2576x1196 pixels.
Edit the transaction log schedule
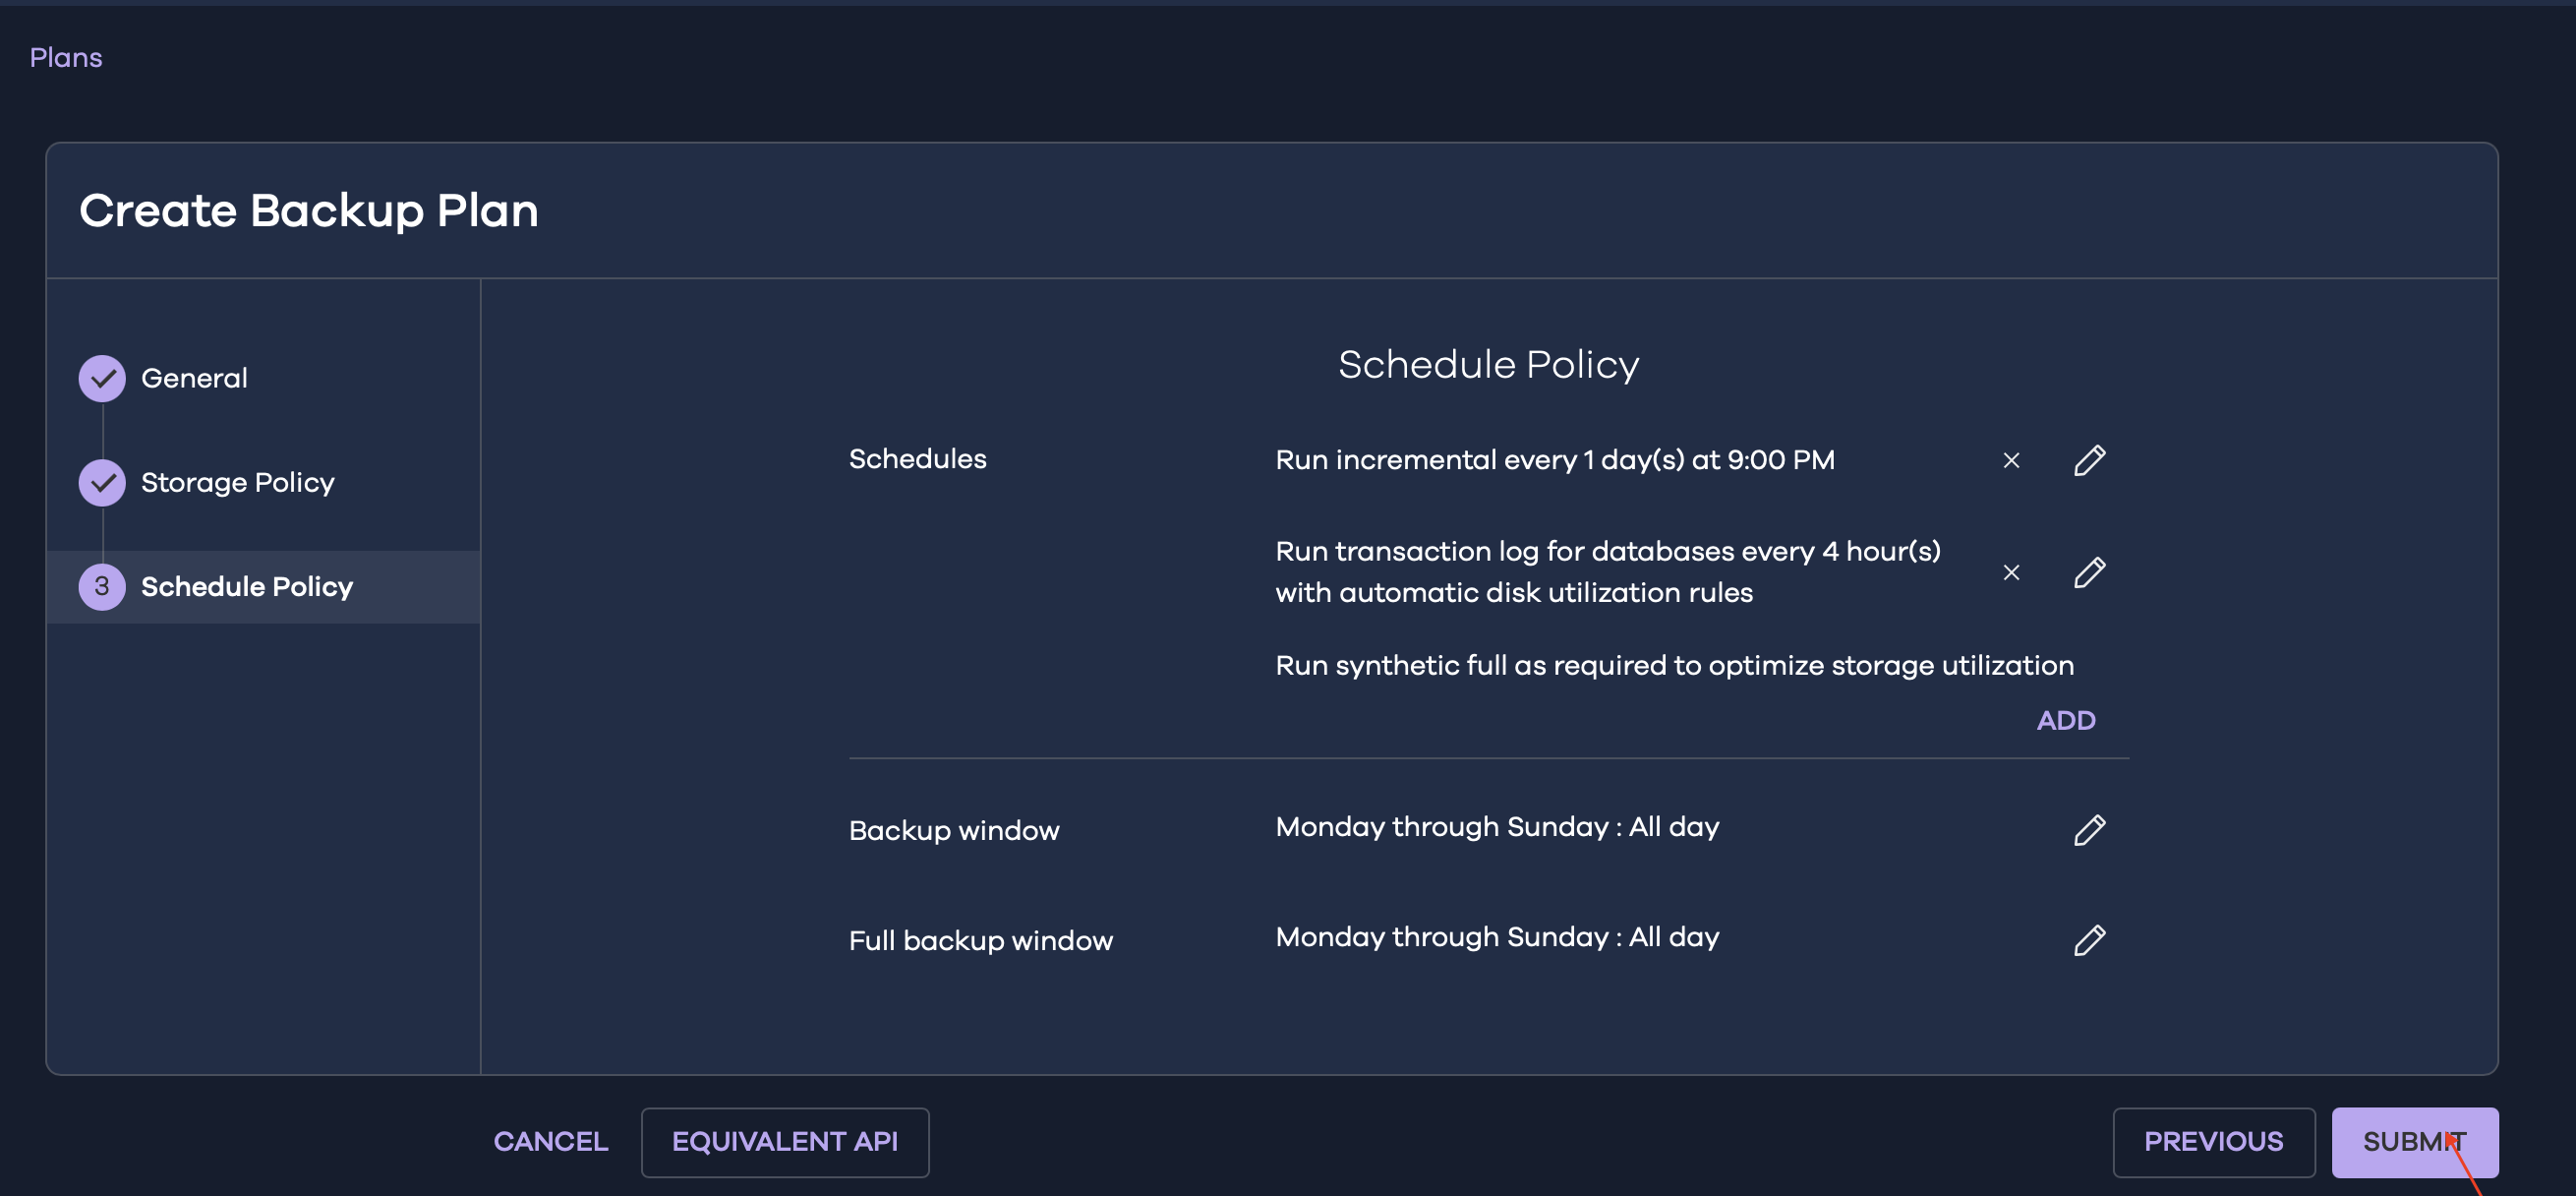pos(2089,572)
